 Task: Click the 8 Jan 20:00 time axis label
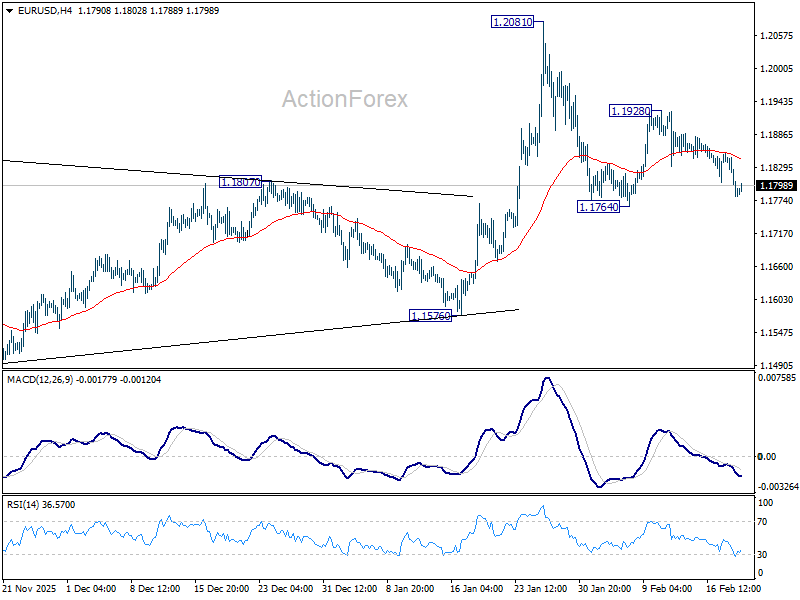(x=411, y=589)
